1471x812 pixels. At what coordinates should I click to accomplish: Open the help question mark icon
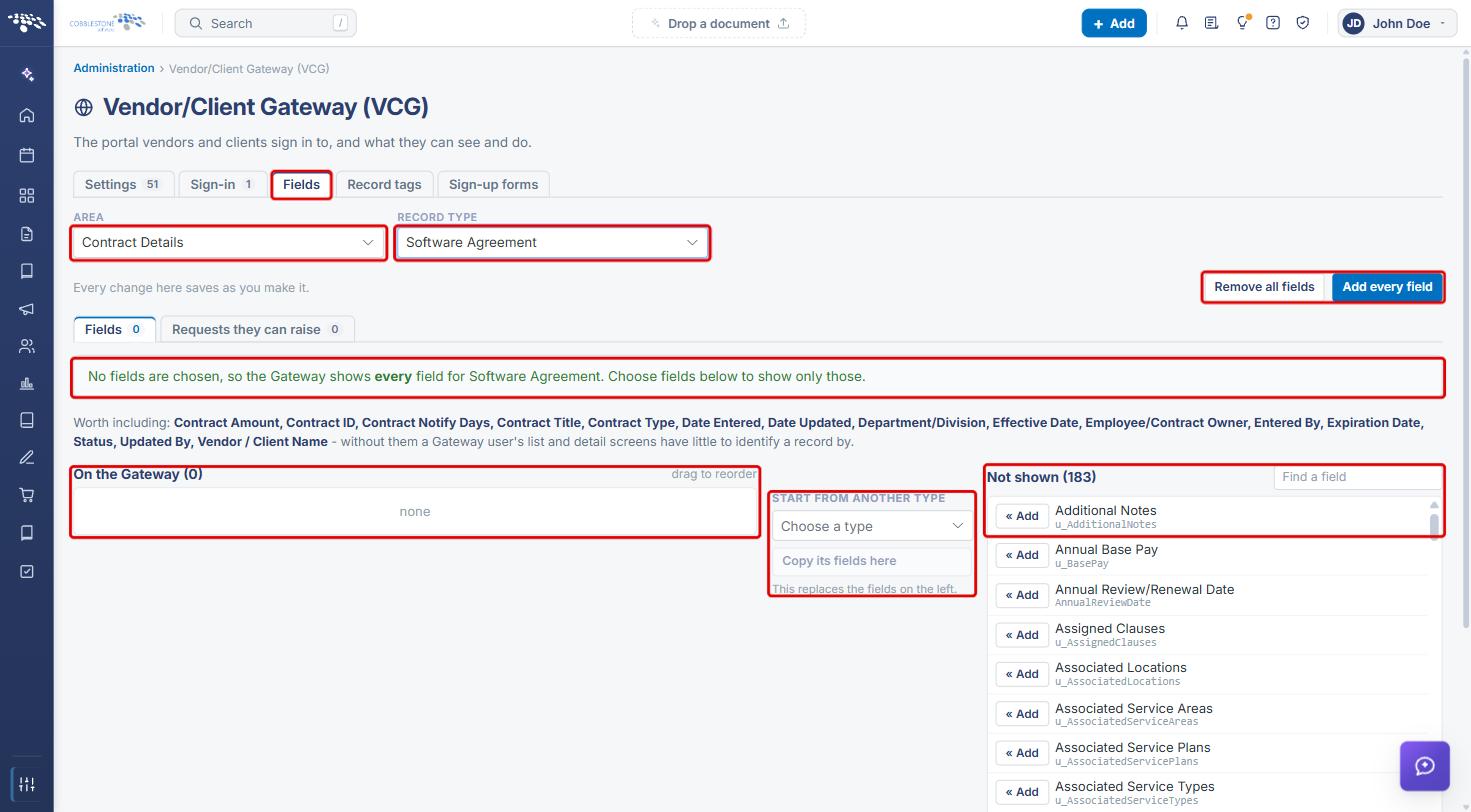pyautogui.click(x=1273, y=23)
